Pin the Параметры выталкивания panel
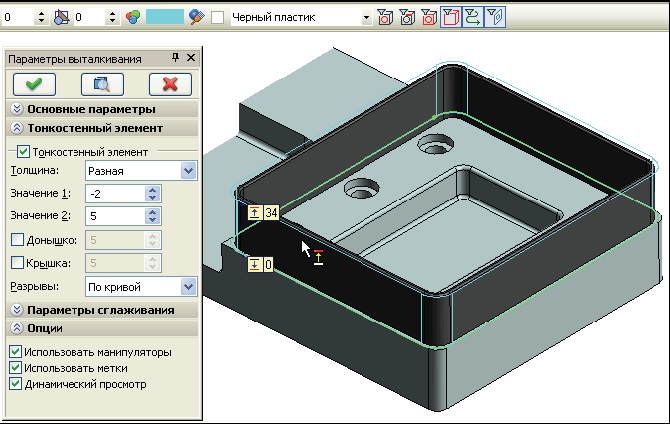 coord(175,58)
